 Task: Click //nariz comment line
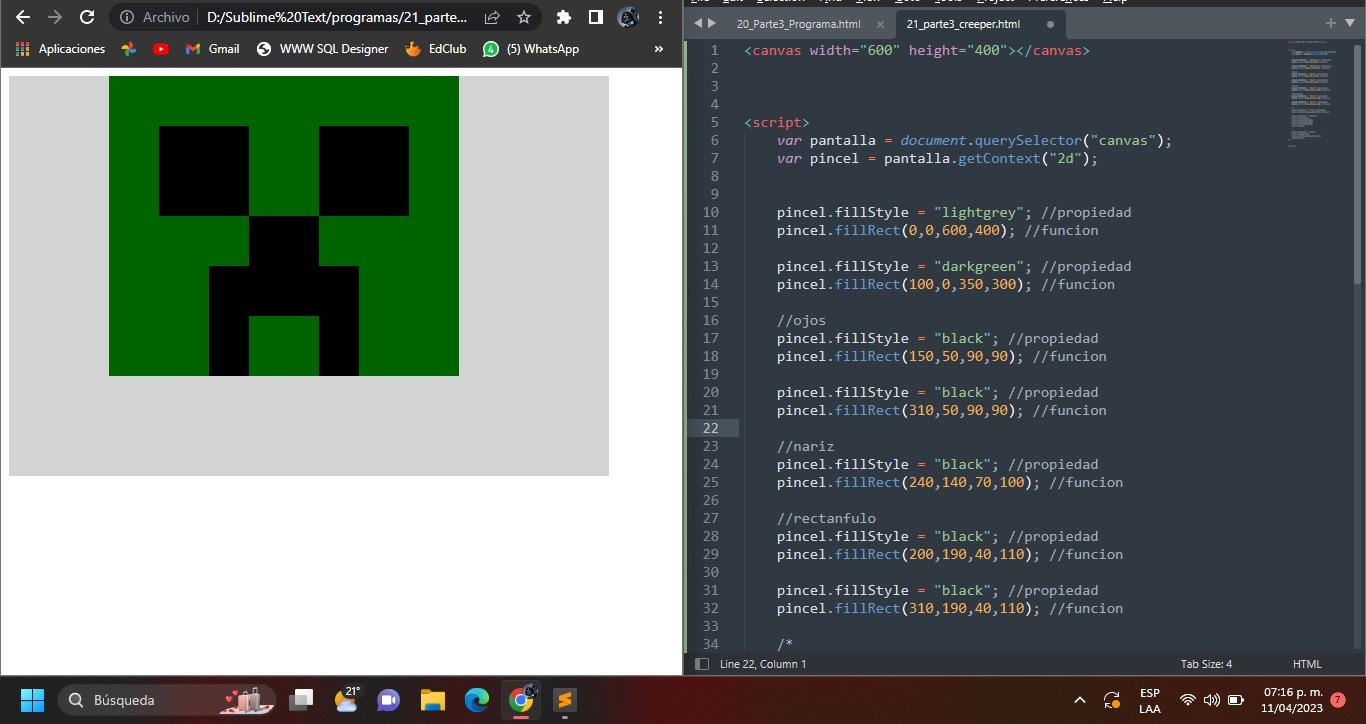[806, 446]
